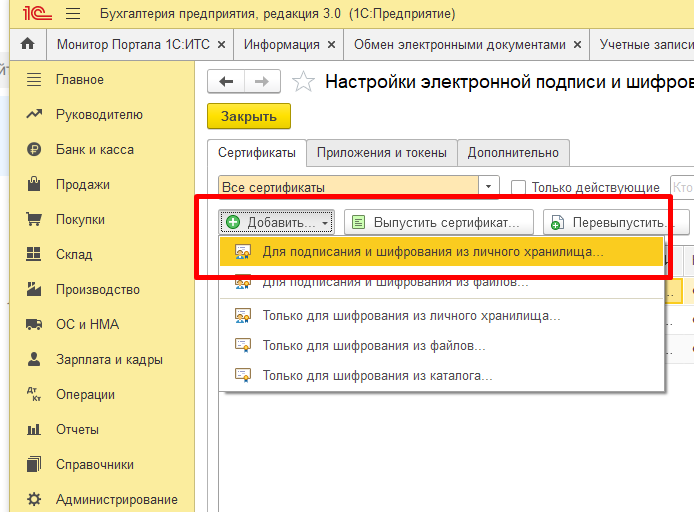The width and height of the screenshot is (694, 512).
Task: Click certificate icon beside Только для шифрования из файлов
Action: click(243, 345)
